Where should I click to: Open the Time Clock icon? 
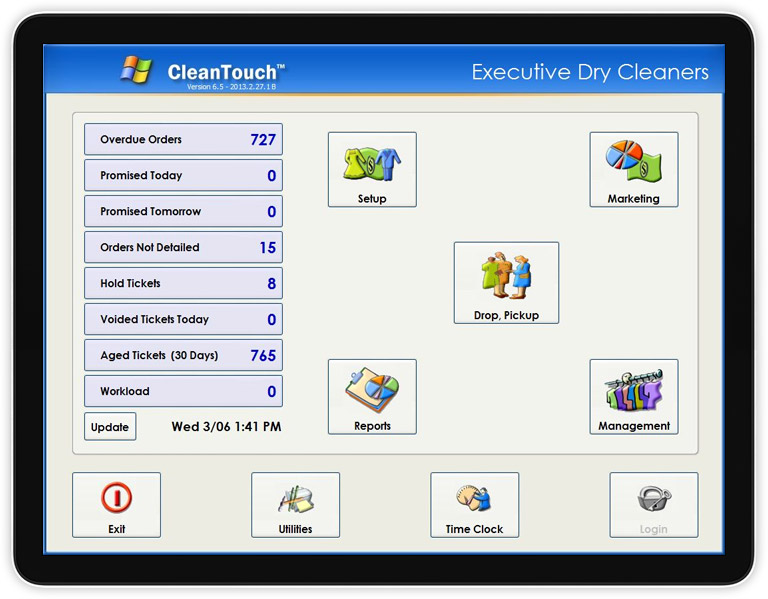[474, 499]
